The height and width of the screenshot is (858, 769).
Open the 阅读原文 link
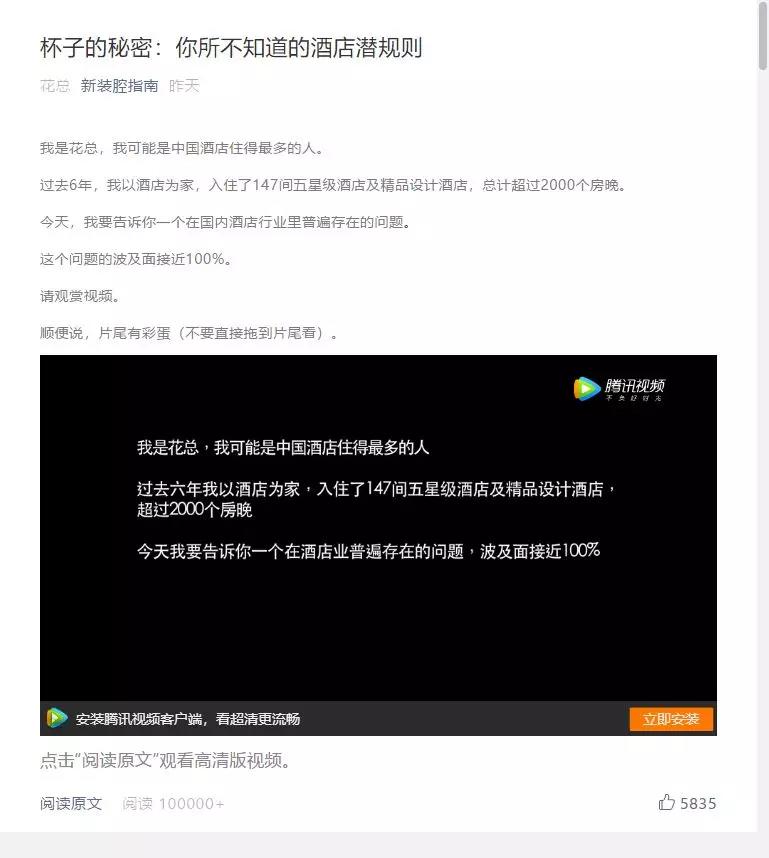coord(71,803)
